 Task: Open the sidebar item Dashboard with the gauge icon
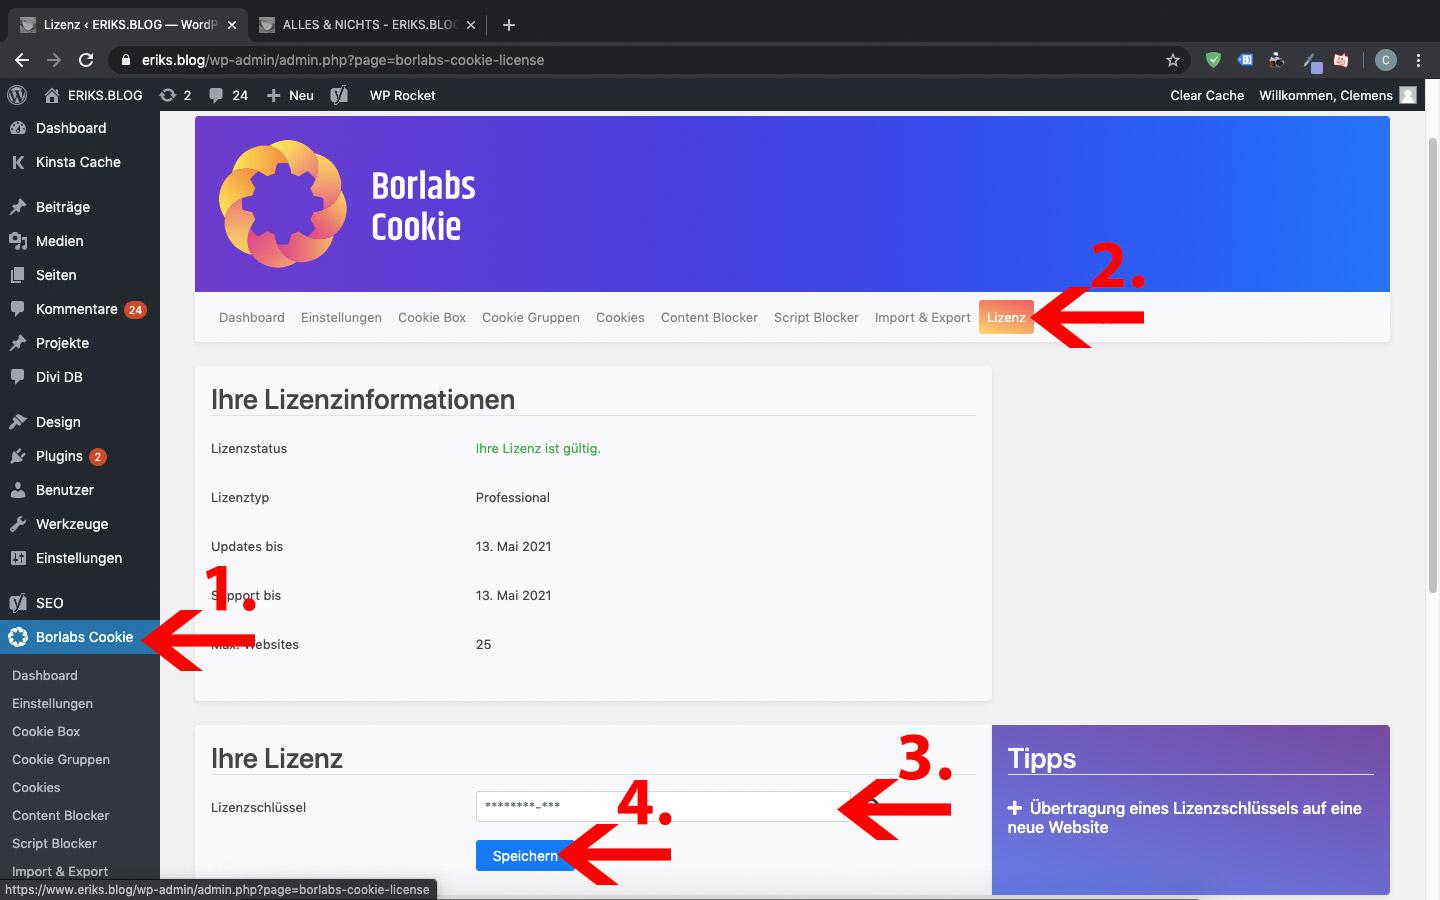coord(80,128)
